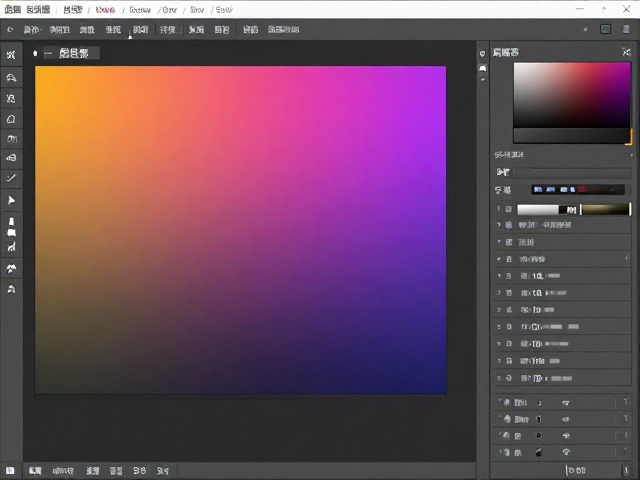Viewport: 640px width, 480px height.
Task: Select the fifth tool from top in left toolbar
Action: point(11,139)
